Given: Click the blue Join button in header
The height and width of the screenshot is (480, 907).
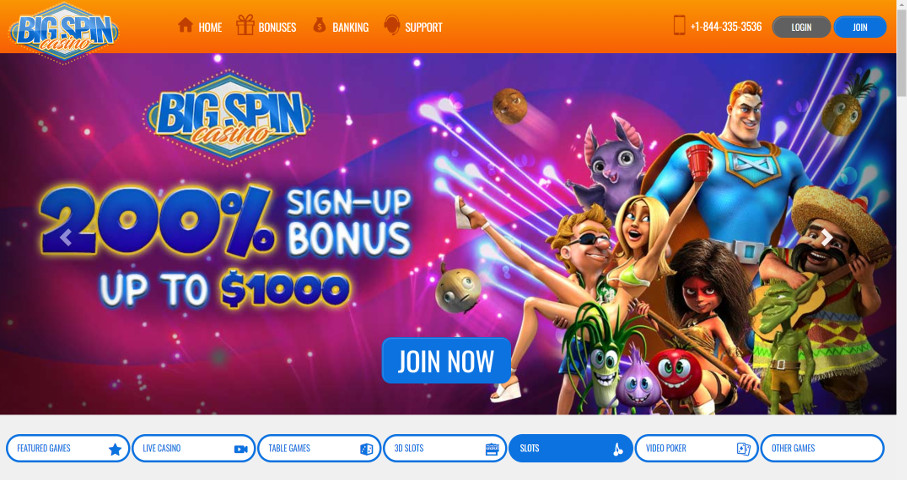Looking at the screenshot, I should click(860, 27).
